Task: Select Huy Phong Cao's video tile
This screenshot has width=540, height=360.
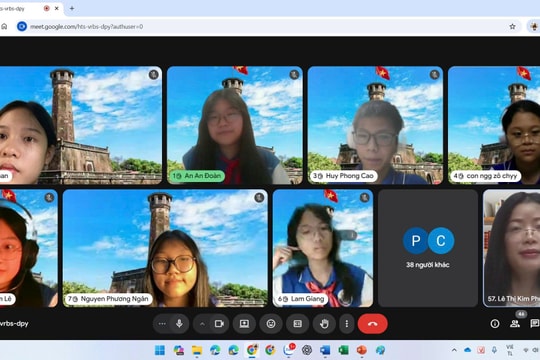Action: (x=375, y=125)
